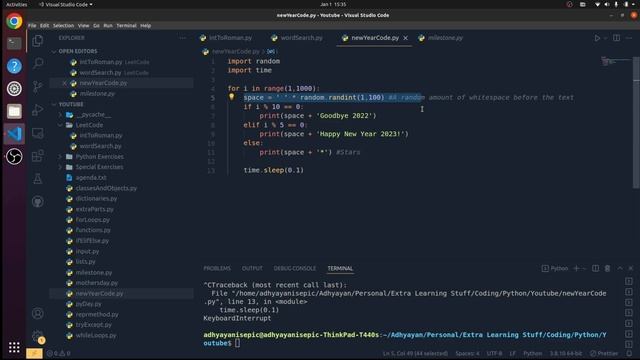Open the Testing flask view
Image resolution: width=640 pixels, height=360 pixels.
[x=38, y=179]
